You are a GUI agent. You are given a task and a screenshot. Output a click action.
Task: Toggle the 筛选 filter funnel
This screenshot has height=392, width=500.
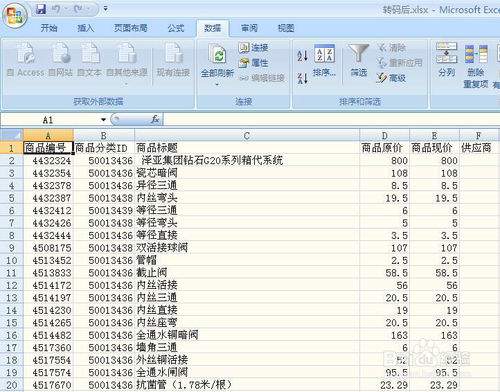coord(359,54)
